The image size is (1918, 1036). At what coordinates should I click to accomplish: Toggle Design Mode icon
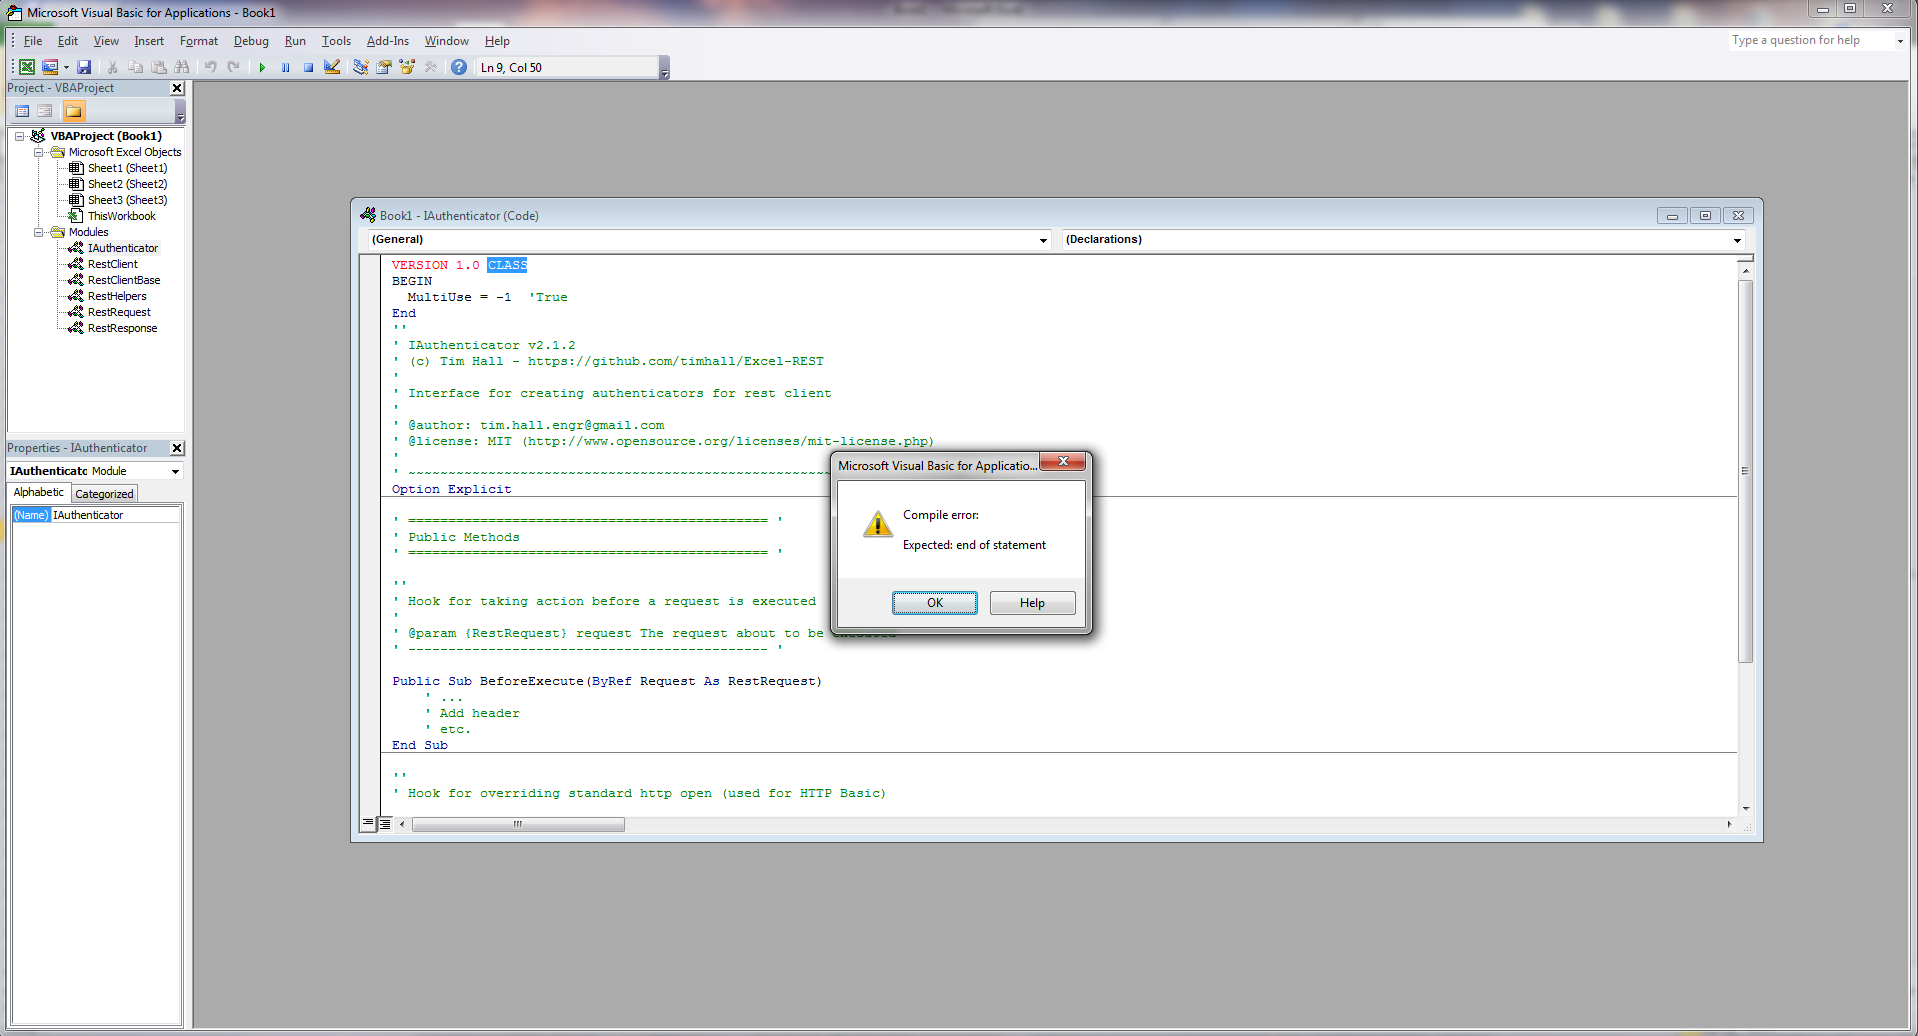[332, 67]
